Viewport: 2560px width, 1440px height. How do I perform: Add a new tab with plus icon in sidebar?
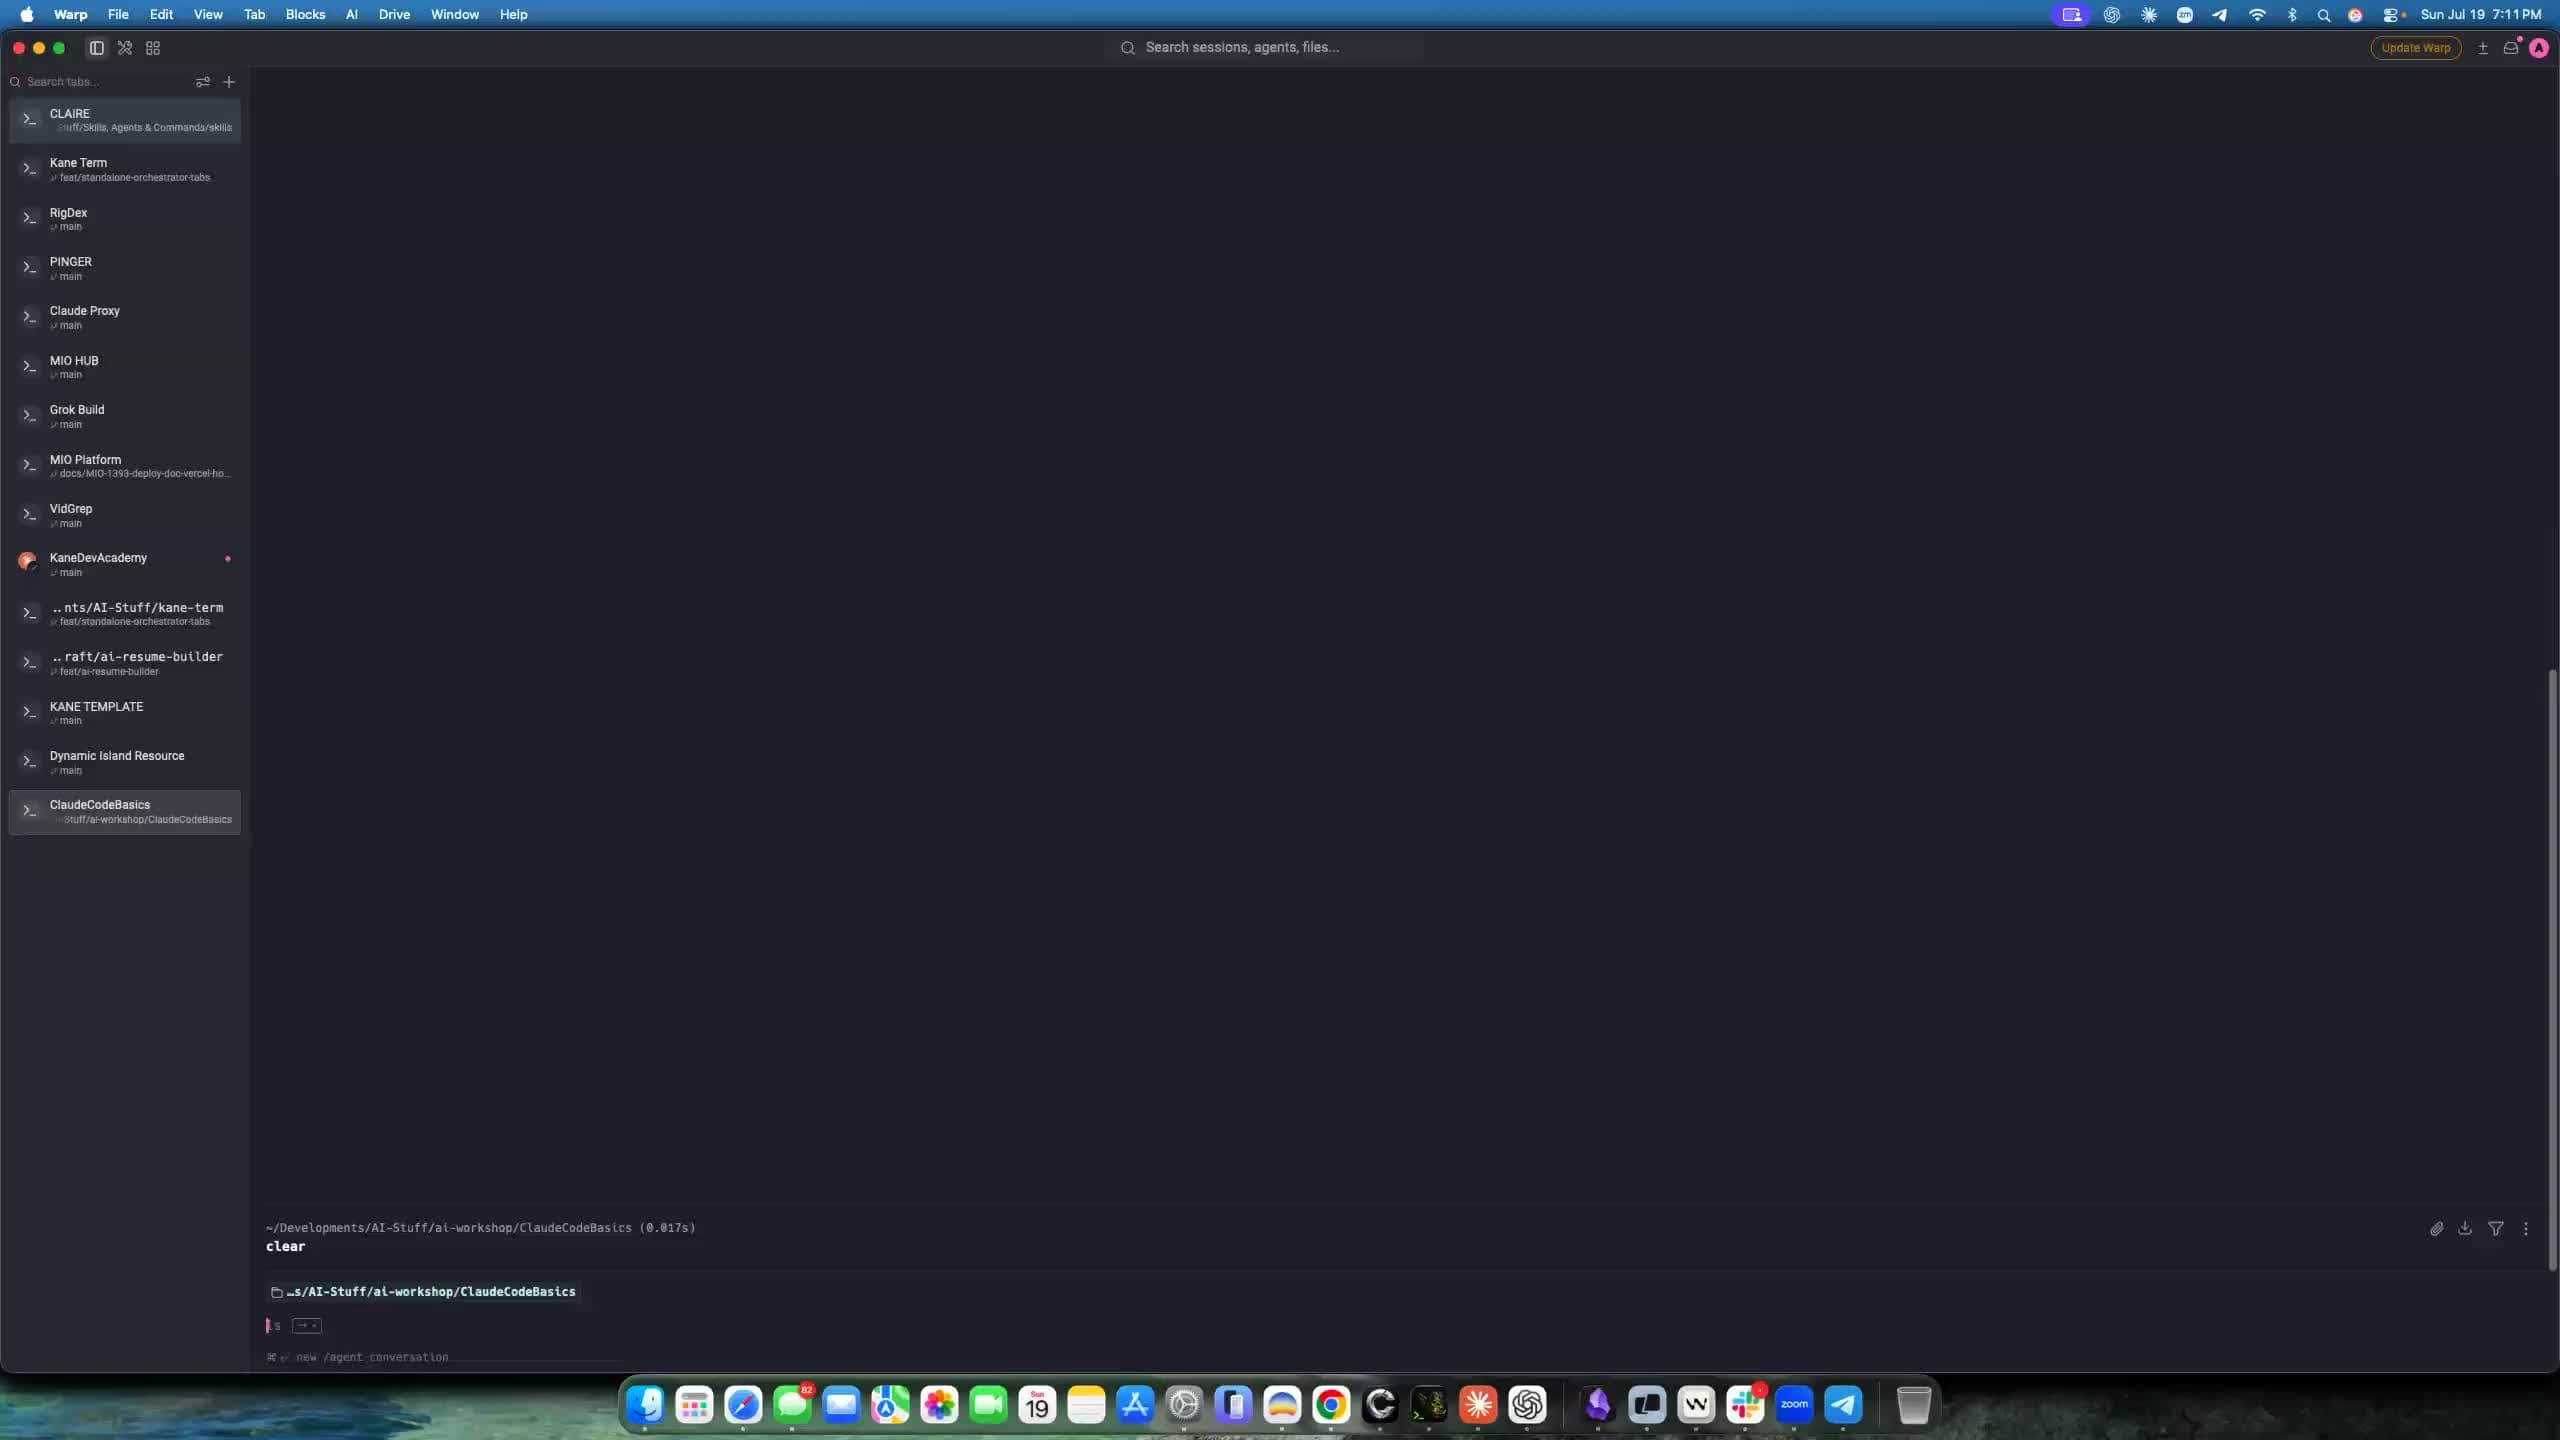229,82
